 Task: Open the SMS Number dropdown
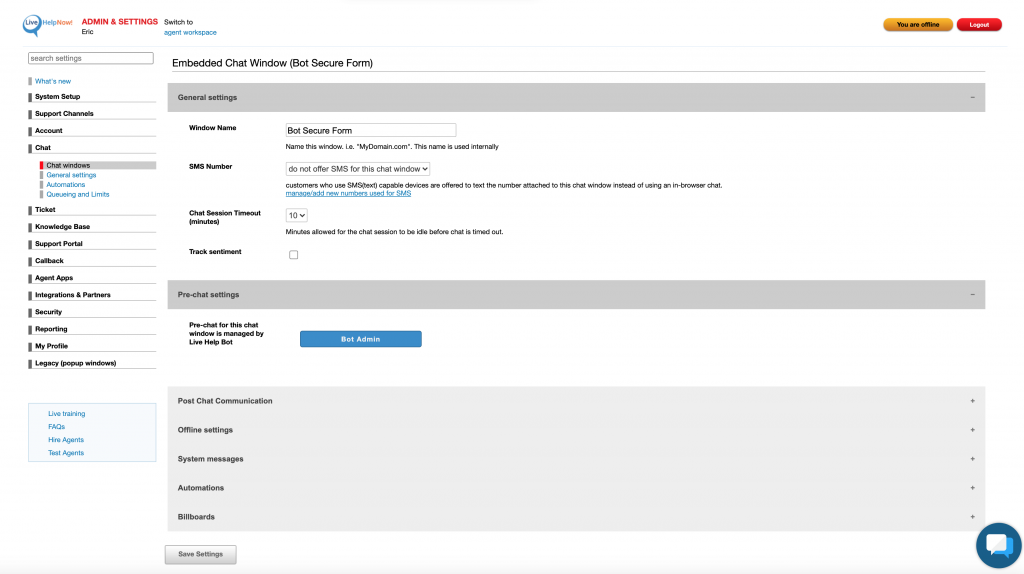pos(358,170)
